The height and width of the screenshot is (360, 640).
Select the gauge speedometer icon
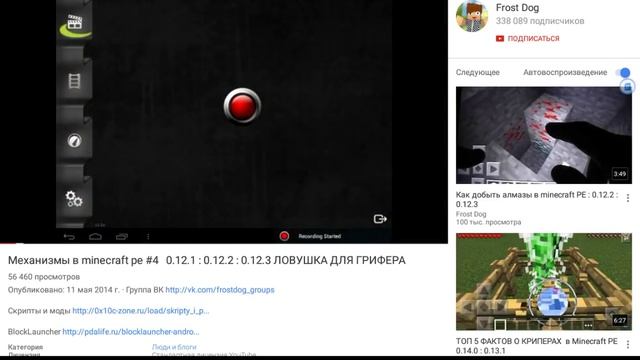point(74,141)
